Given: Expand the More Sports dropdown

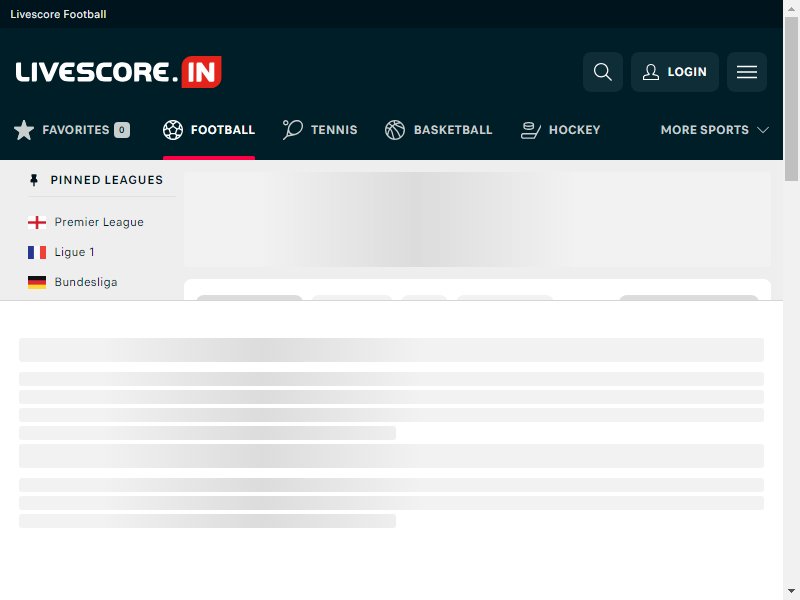Looking at the screenshot, I should tap(714, 130).
